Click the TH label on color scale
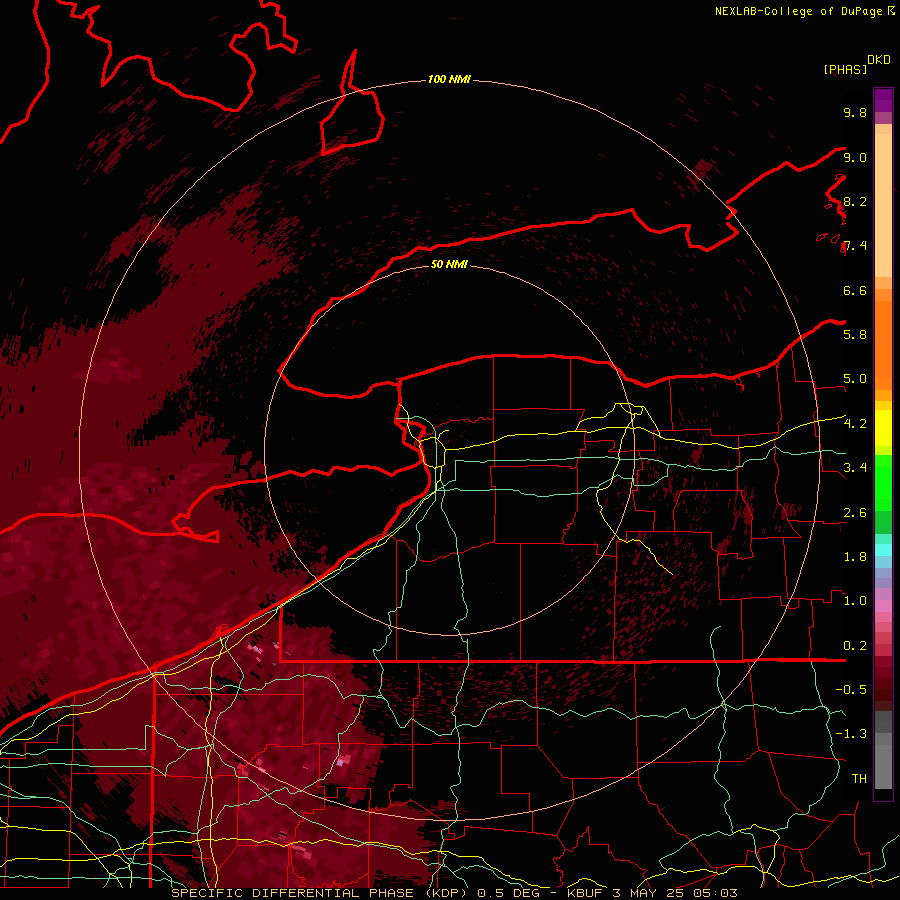 coord(859,778)
